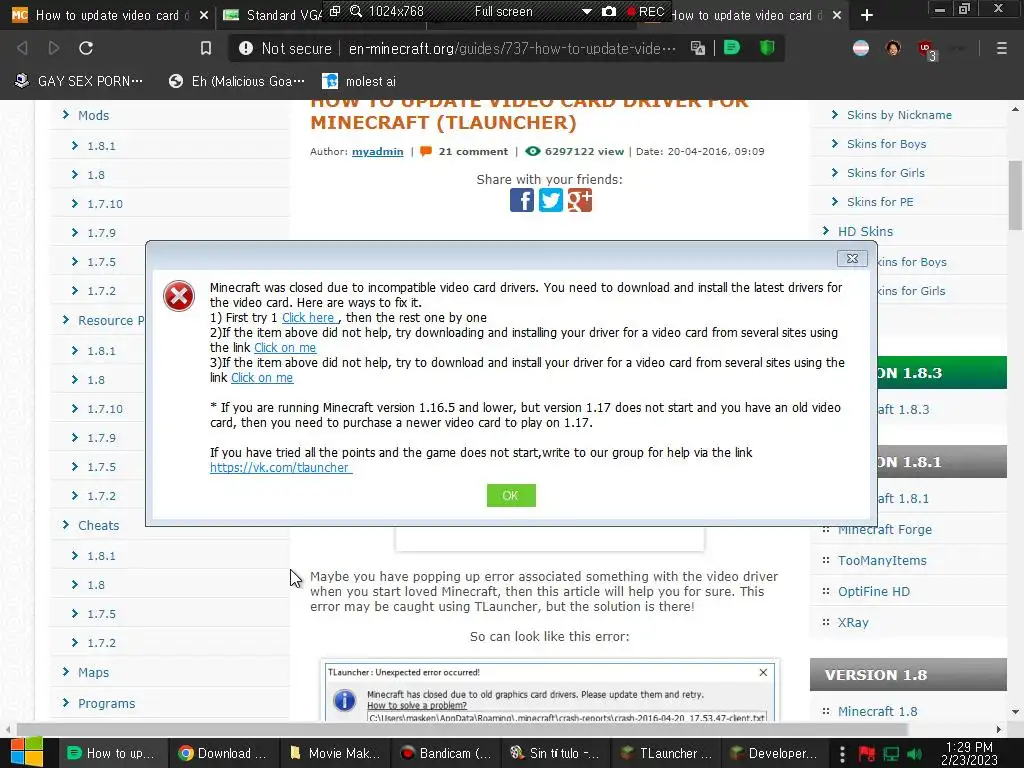Click the Bandicam camera screenshot icon
Viewport: 1024px width, 768px height.
click(x=609, y=11)
